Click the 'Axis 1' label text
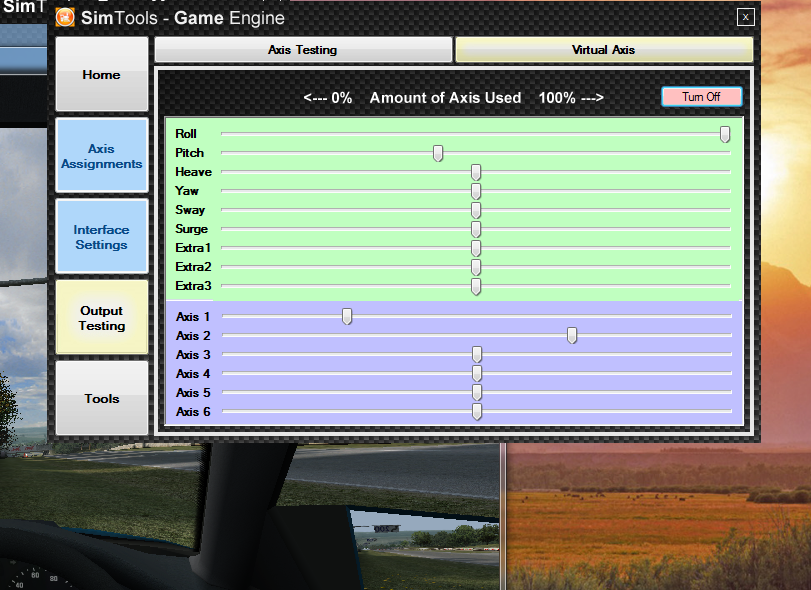This screenshot has width=811, height=590. click(193, 316)
